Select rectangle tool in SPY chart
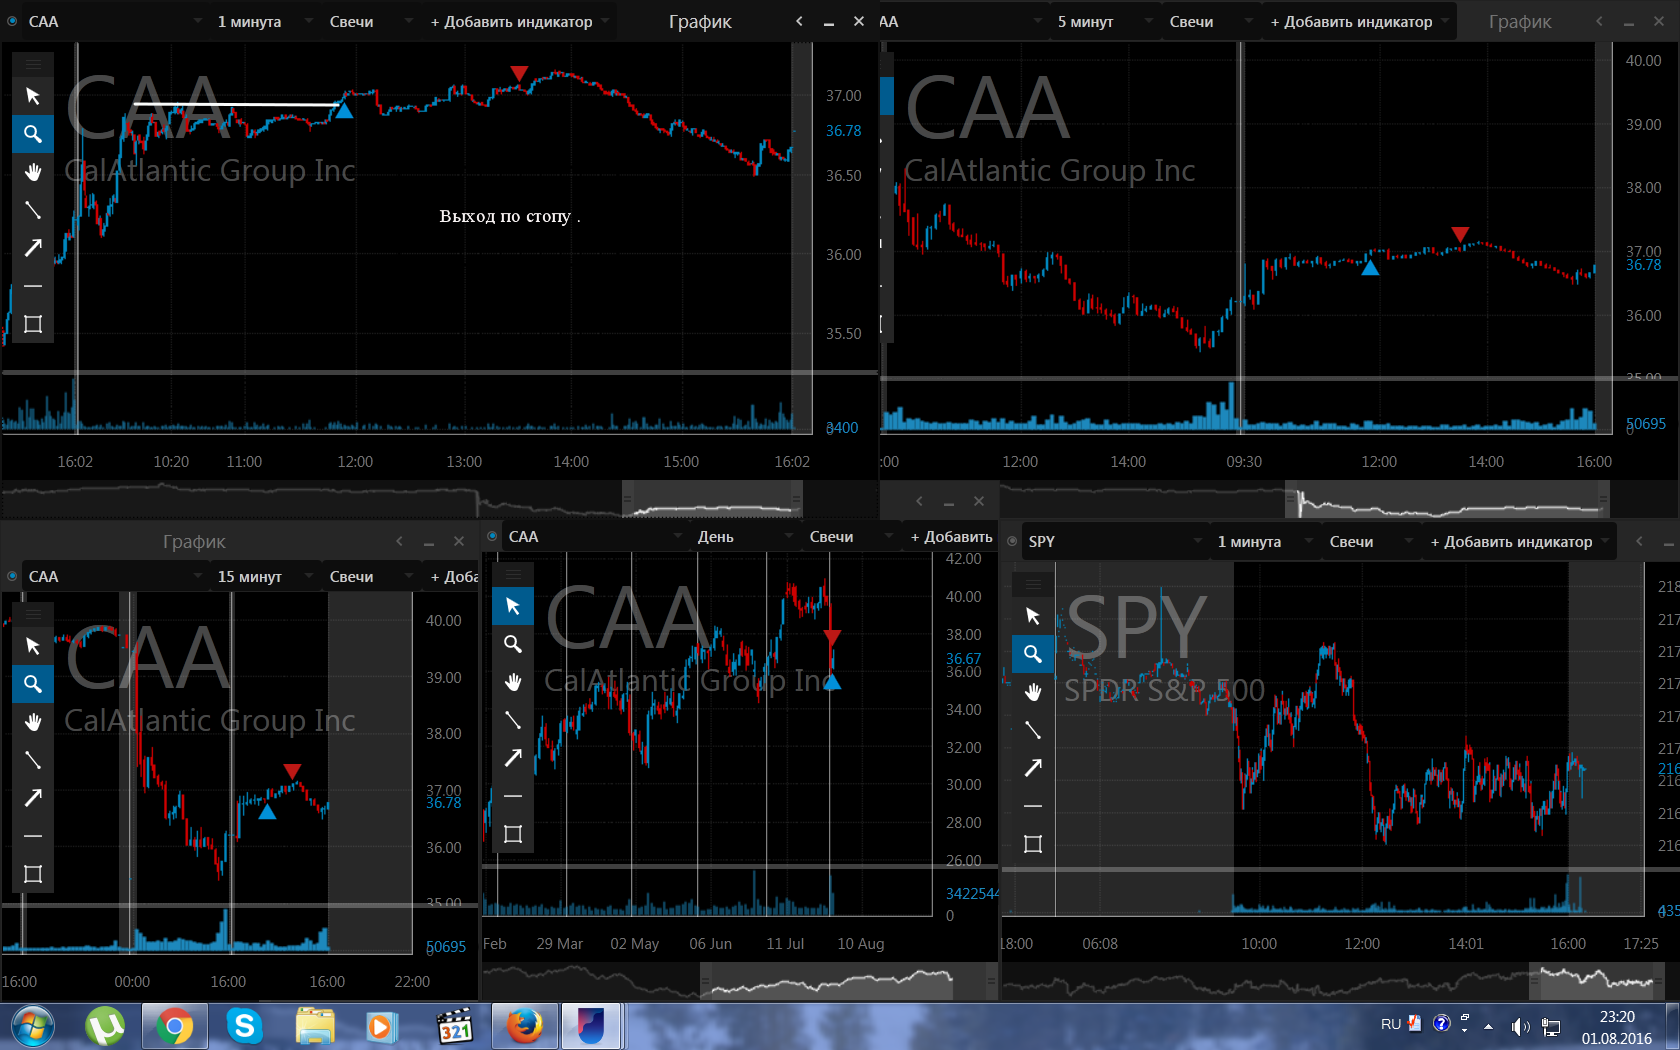The image size is (1680, 1050). click(x=1033, y=844)
